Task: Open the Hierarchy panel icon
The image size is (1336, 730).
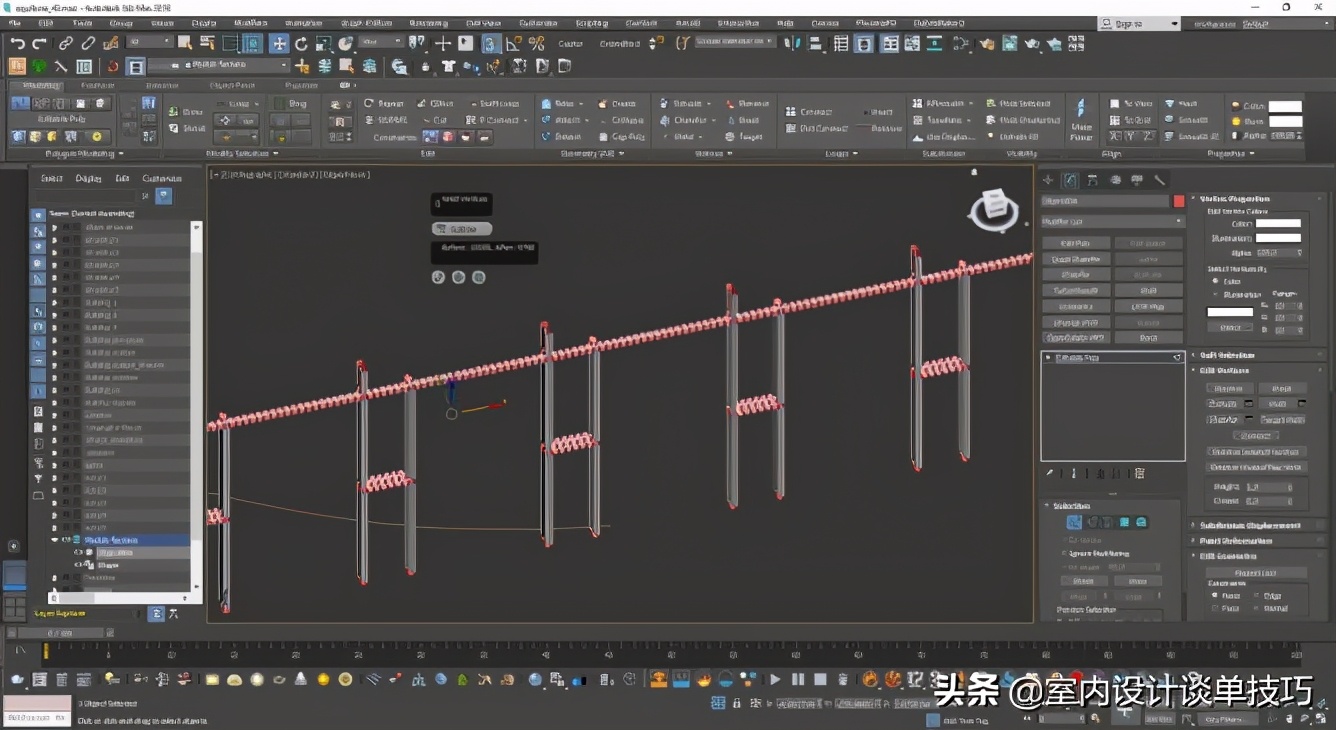Action: click(1092, 180)
